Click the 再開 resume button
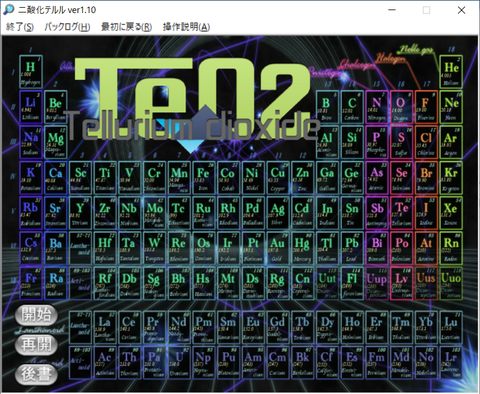This screenshot has width=480, height=394. (36, 344)
